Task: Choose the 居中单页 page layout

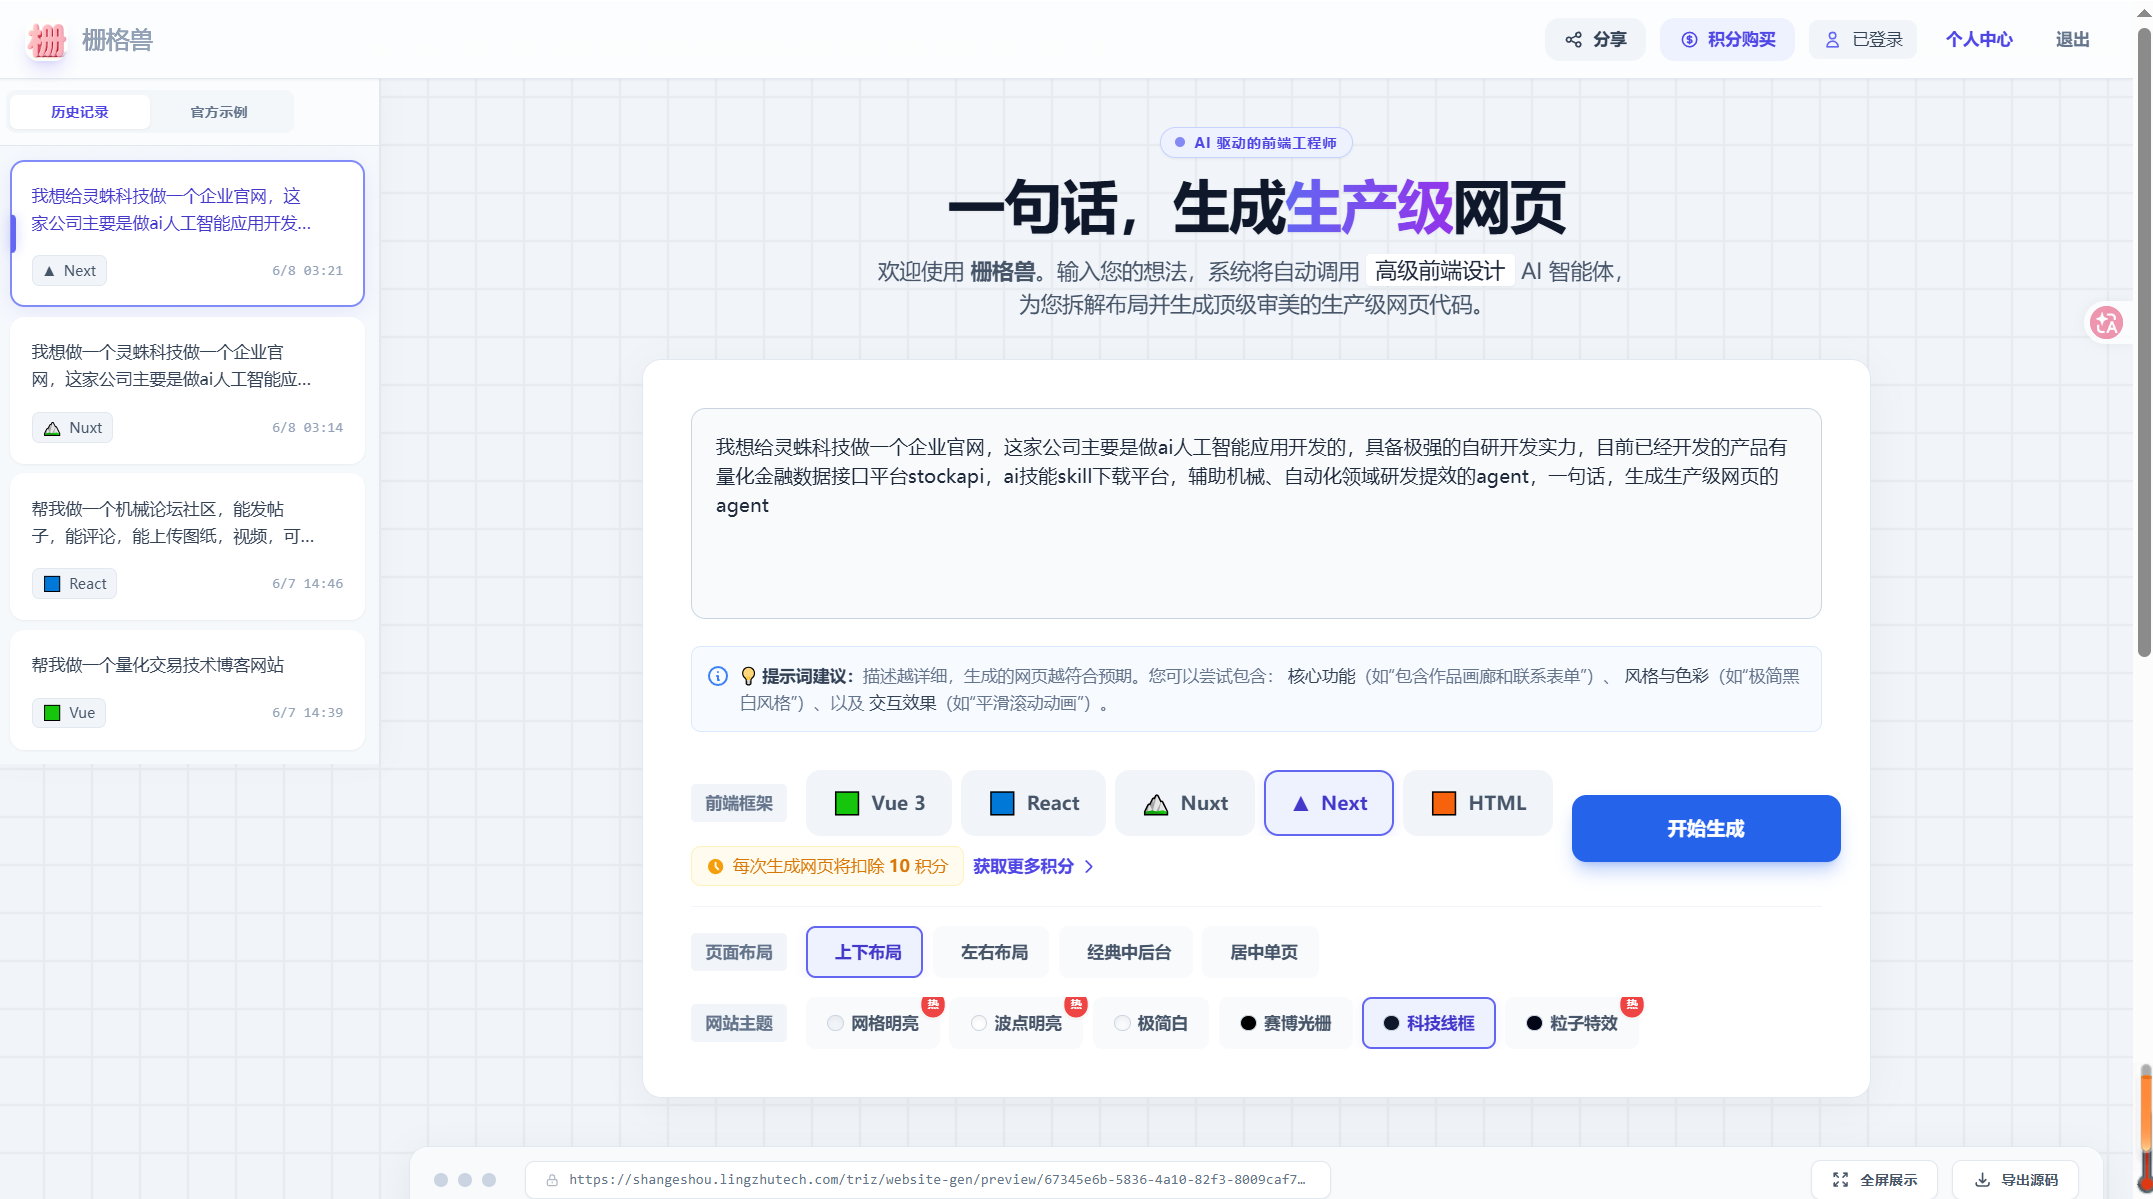Action: click(1261, 952)
